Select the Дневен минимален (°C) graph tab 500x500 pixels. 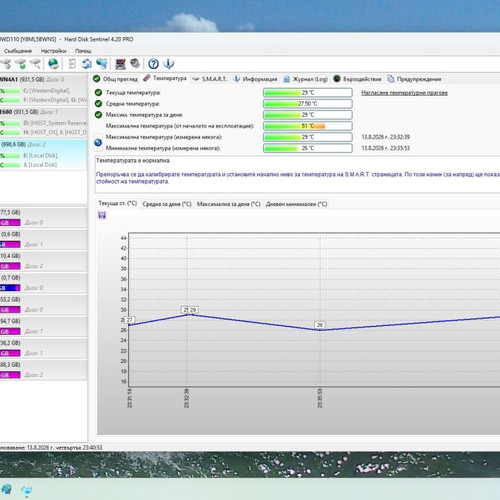coord(296,204)
